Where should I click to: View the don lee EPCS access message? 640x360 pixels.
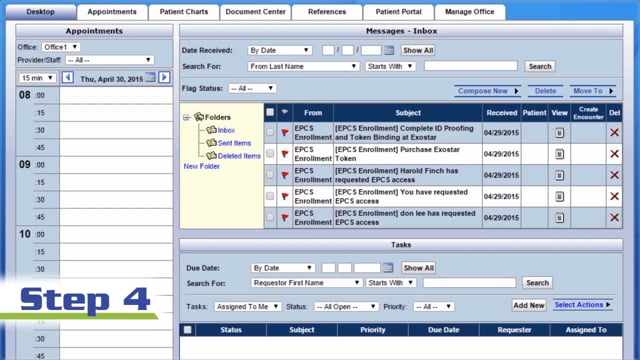click(x=560, y=218)
